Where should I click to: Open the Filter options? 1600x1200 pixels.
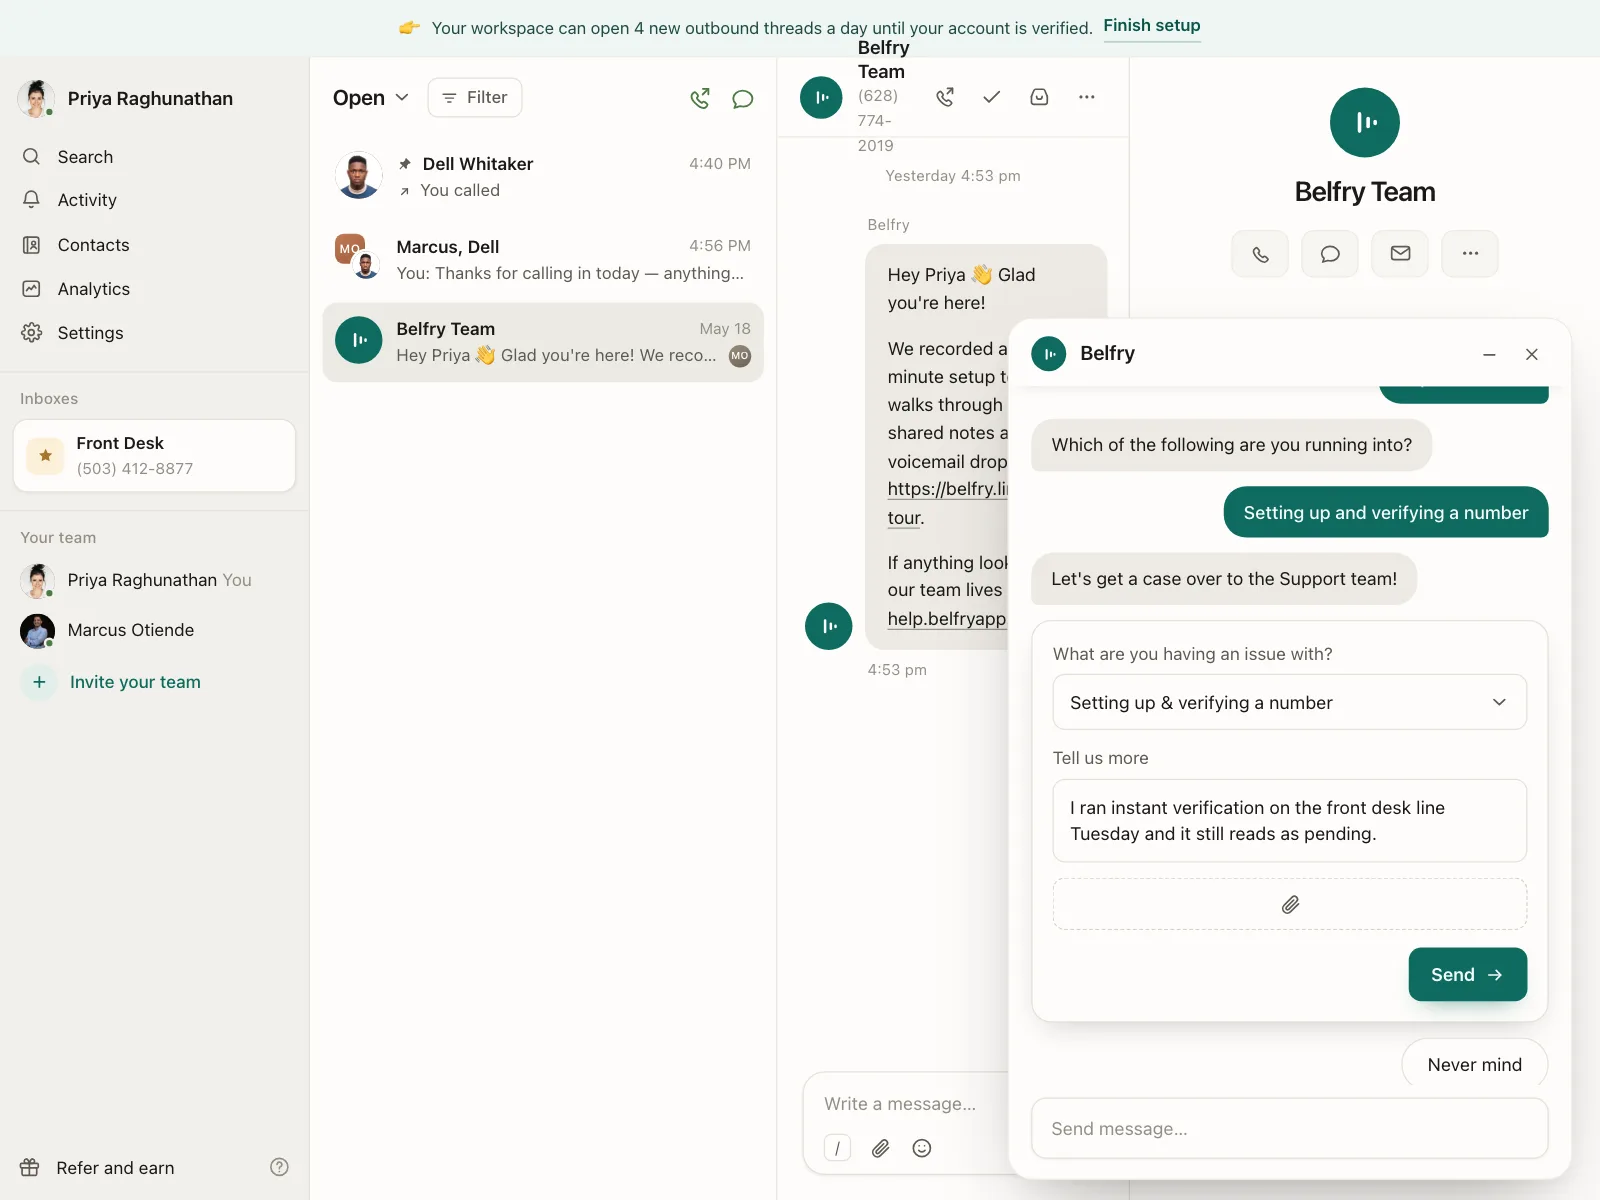click(x=475, y=98)
